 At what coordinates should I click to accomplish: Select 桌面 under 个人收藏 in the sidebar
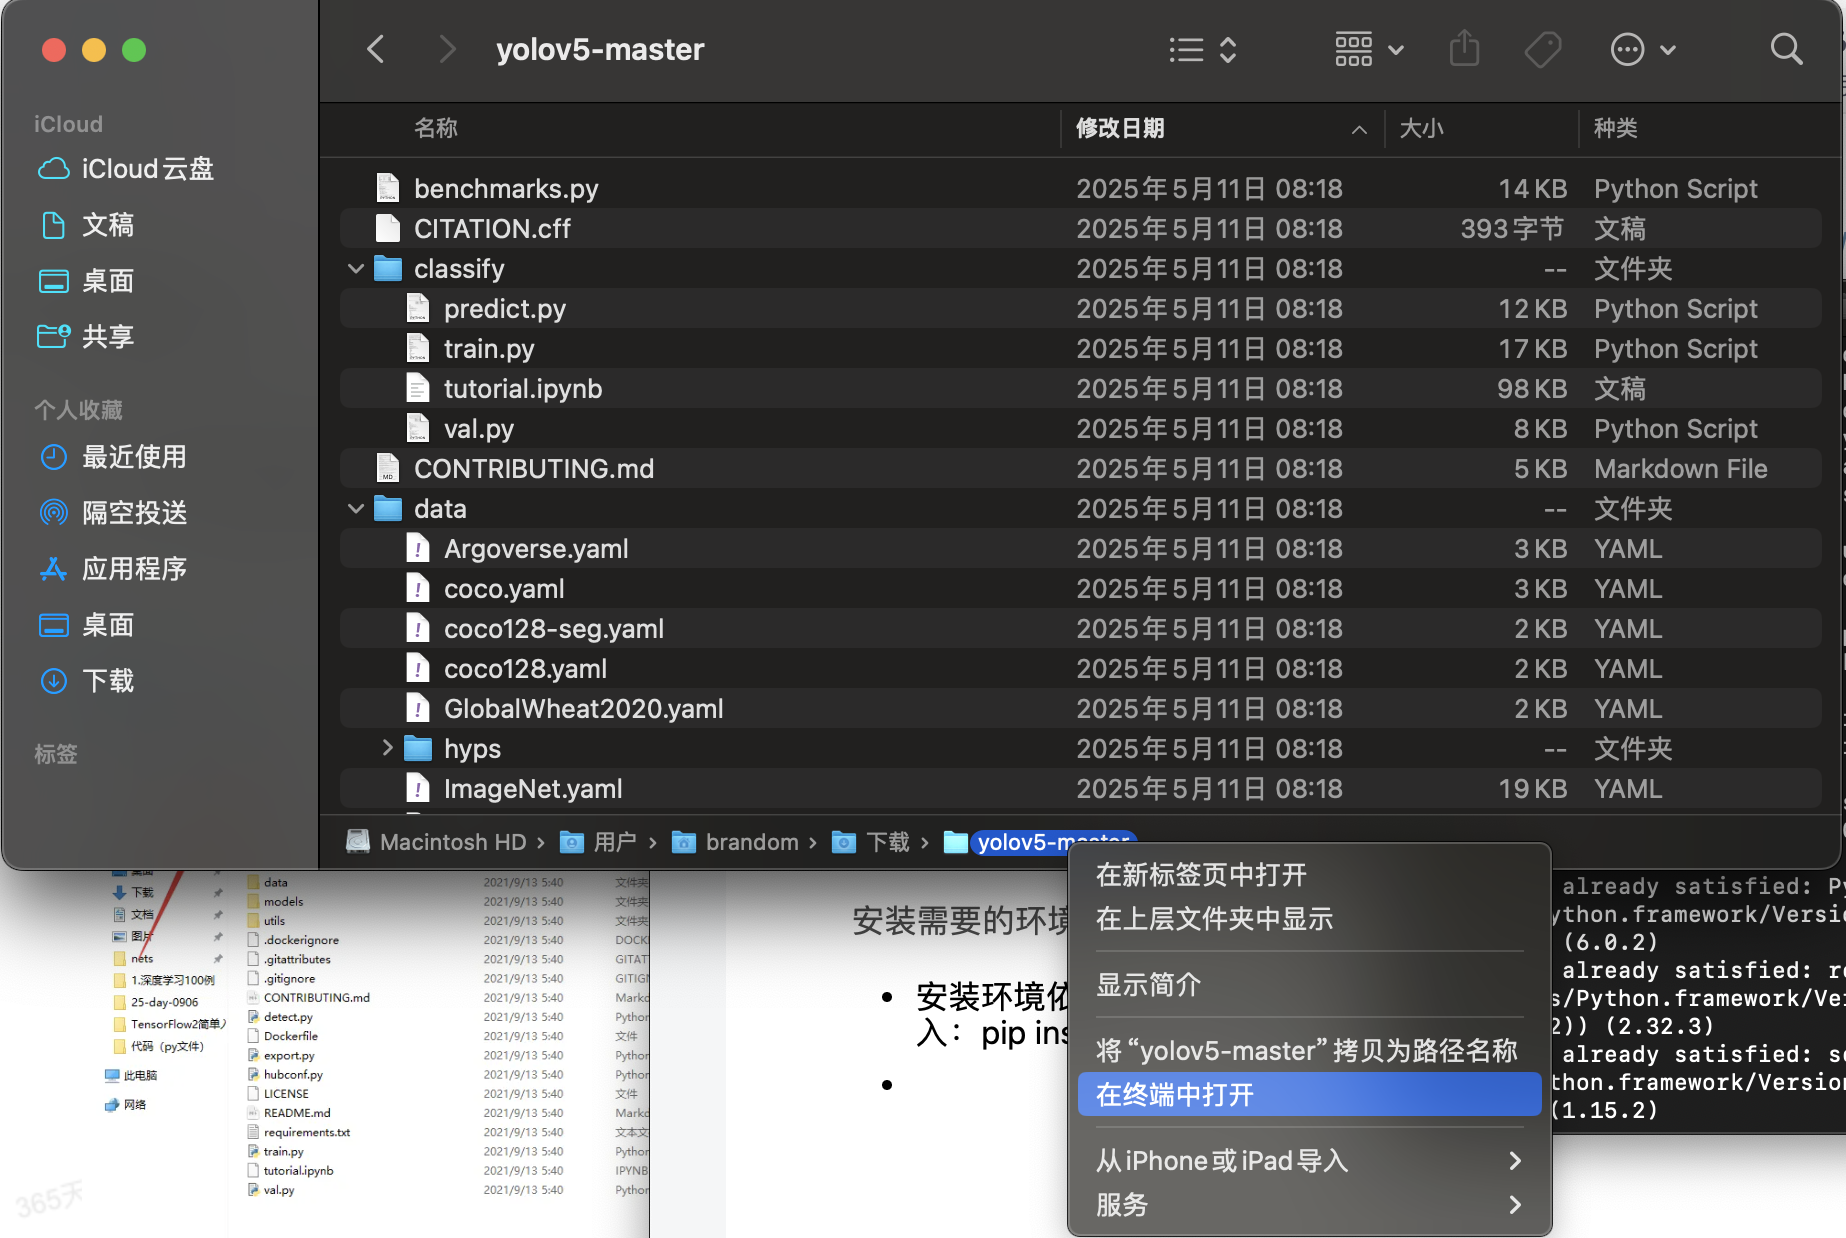[x=86, y=625]
